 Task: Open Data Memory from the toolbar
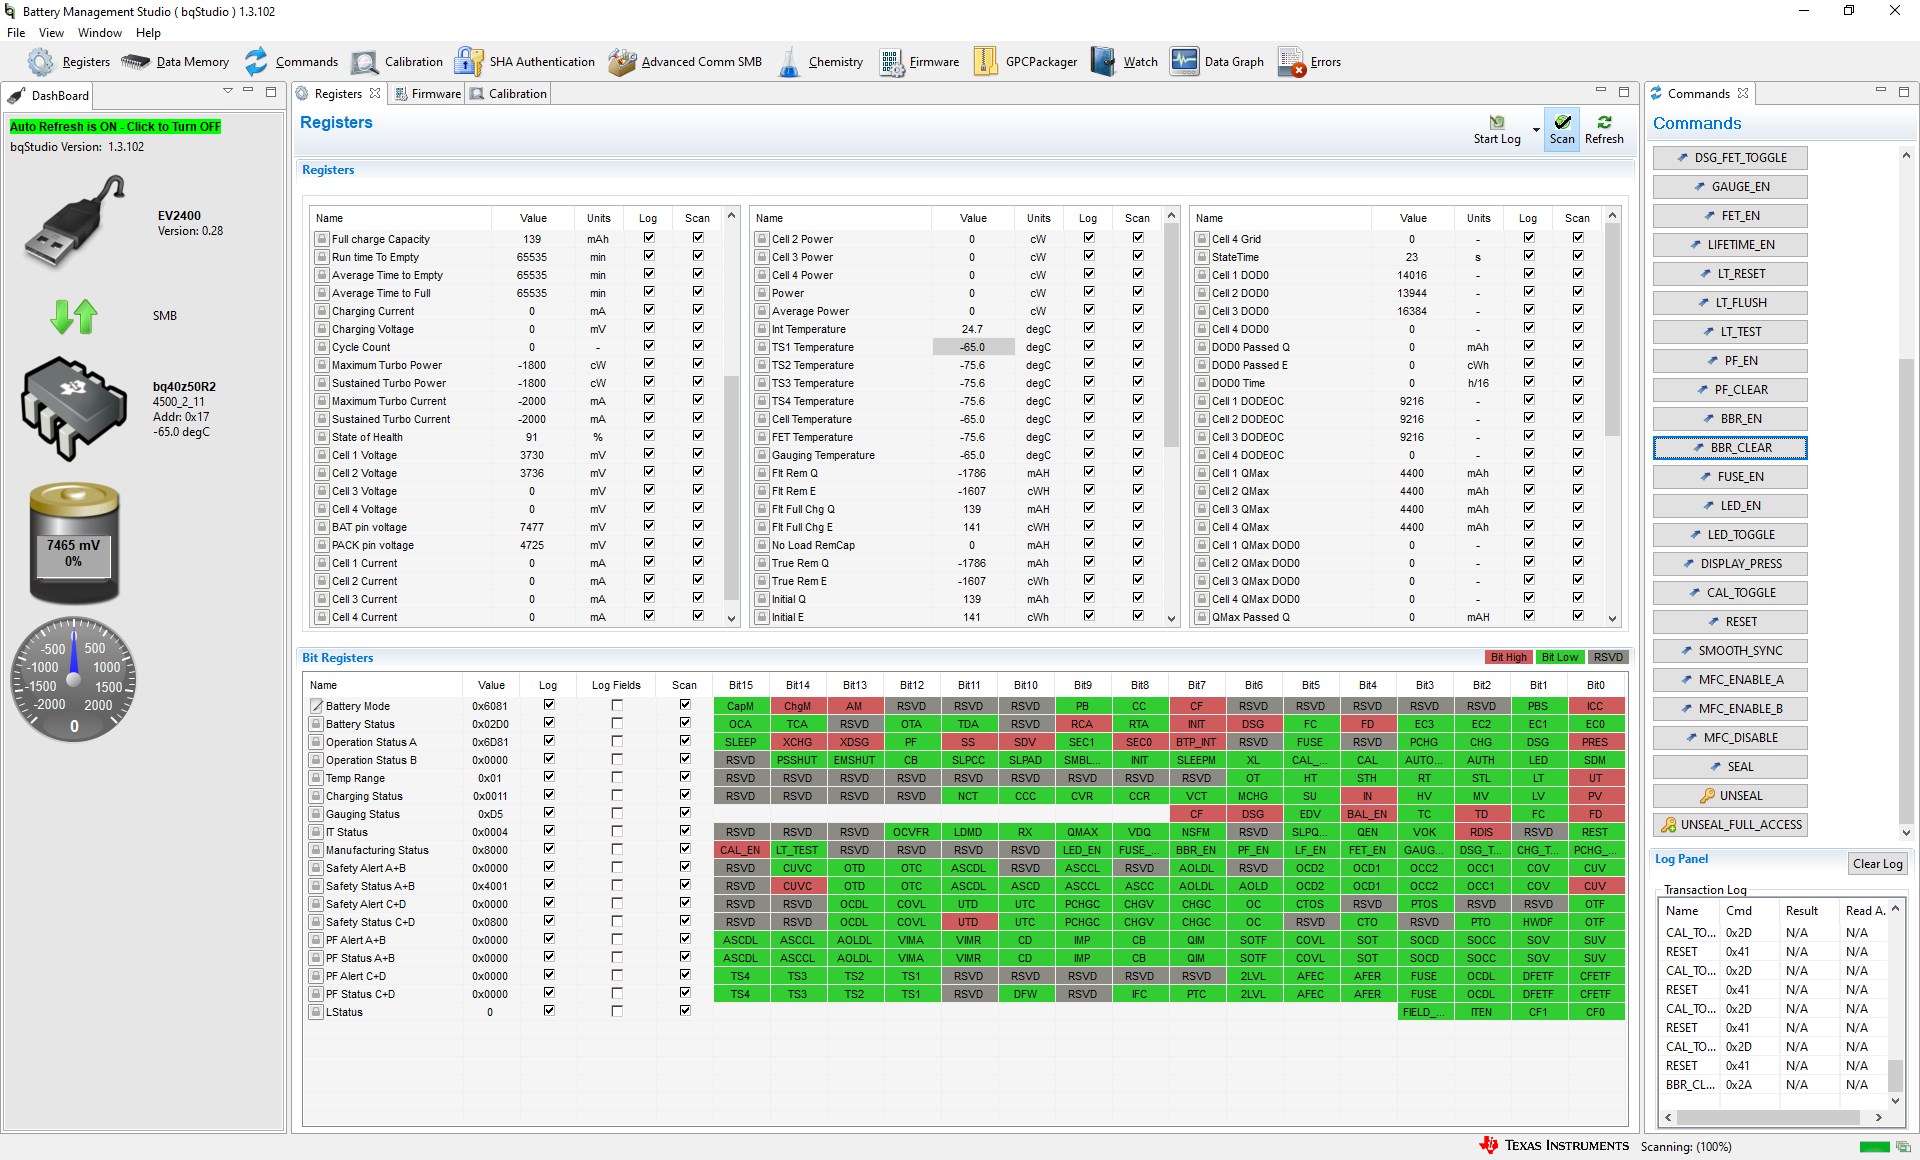coord(175,62)
